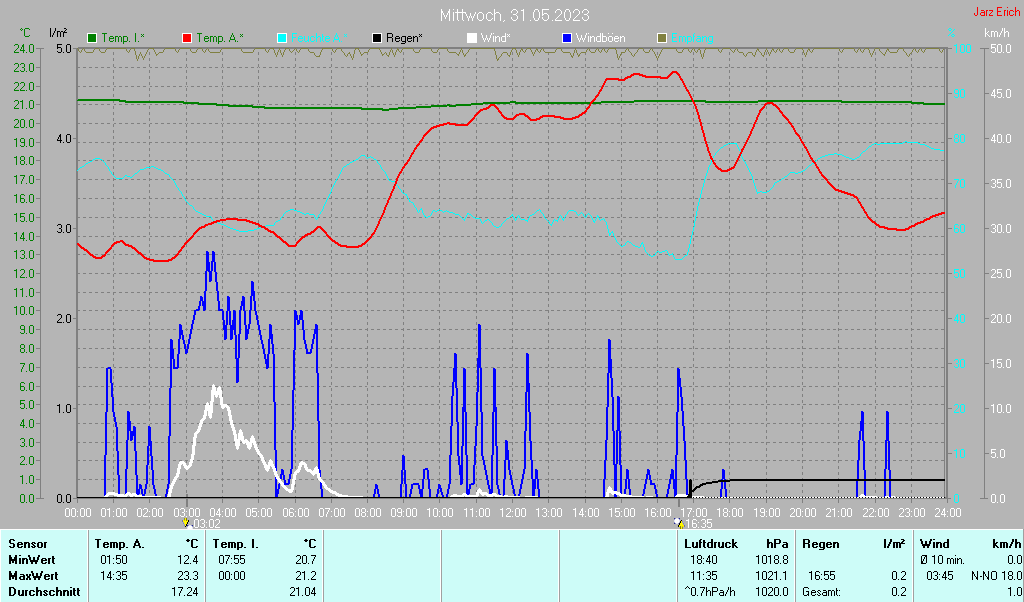Screen dimensions: 1024x602
Task: Click the Wind column header in table
Action: click(935, 544)
